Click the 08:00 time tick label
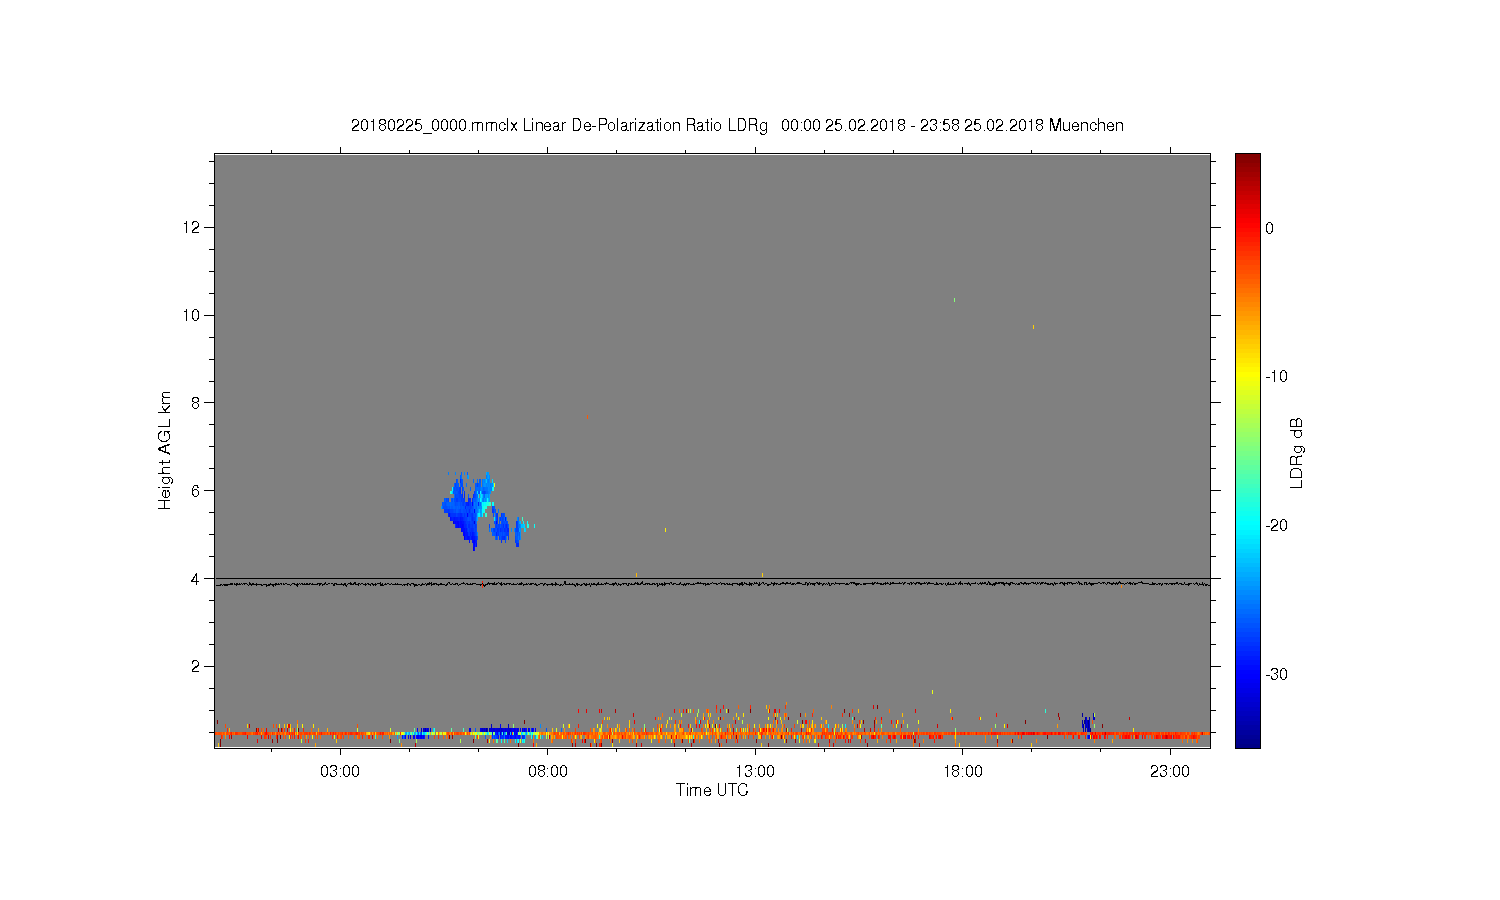1500x900 pixels. point(548,772)
